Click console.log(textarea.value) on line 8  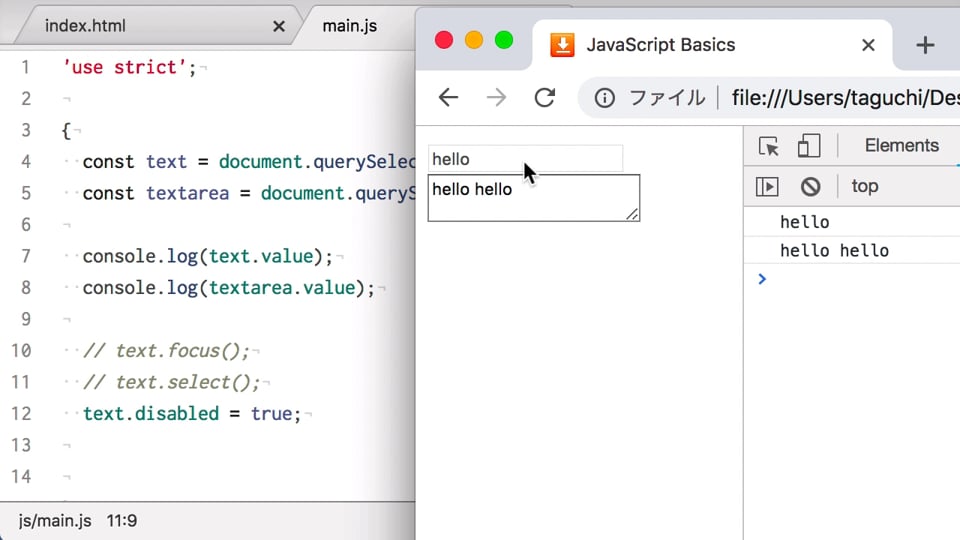228,288
